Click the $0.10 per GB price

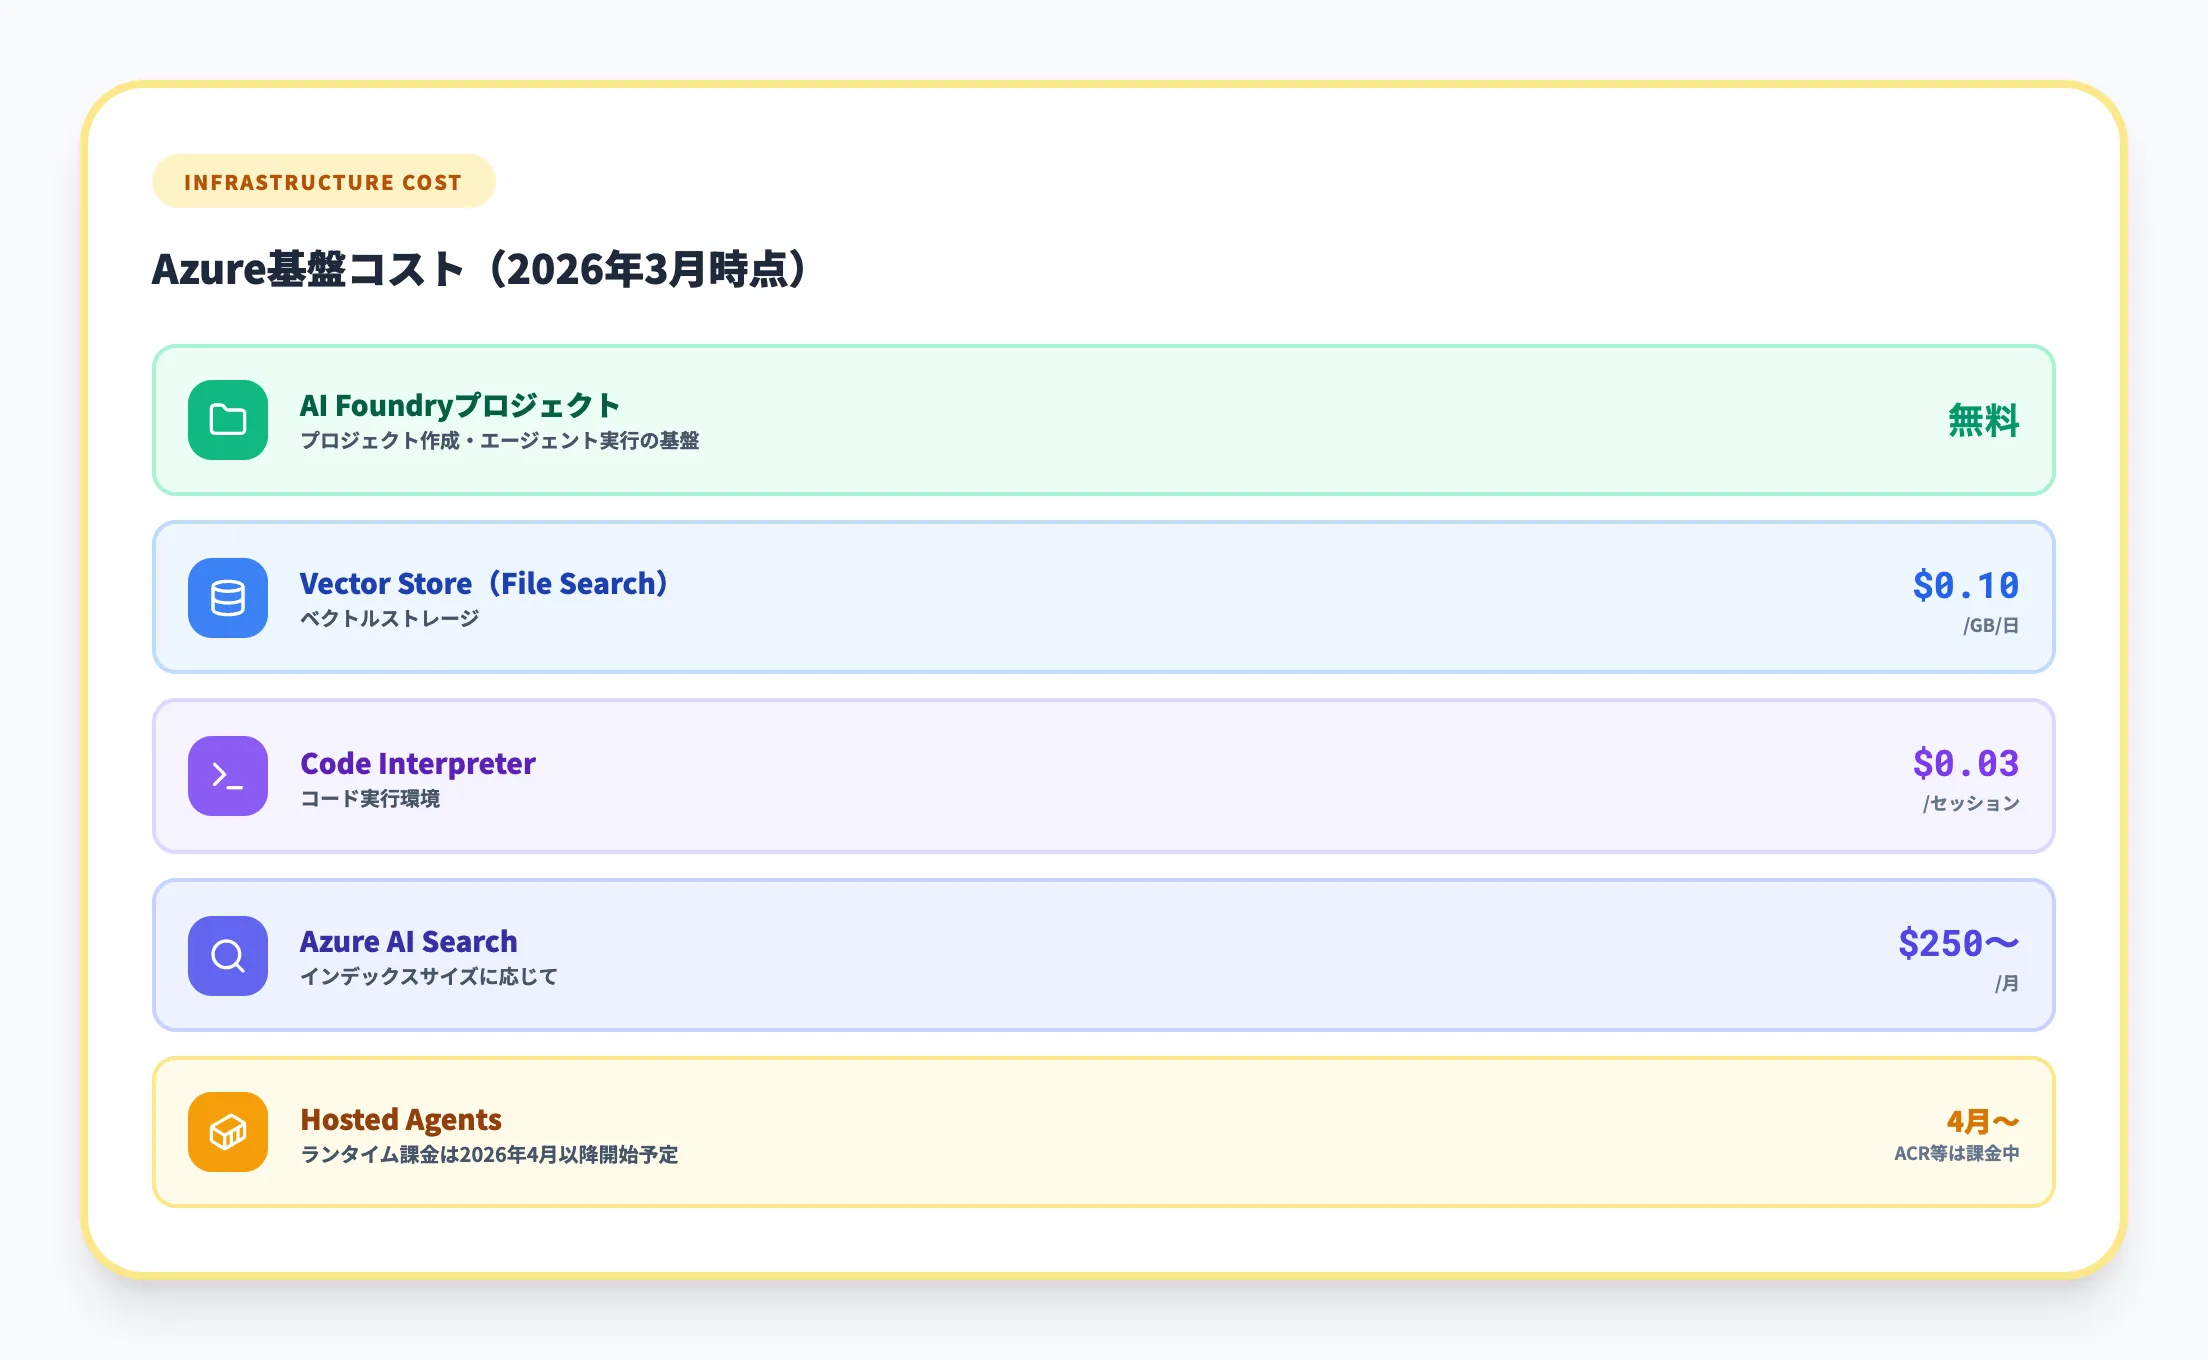coord(1965,585)
